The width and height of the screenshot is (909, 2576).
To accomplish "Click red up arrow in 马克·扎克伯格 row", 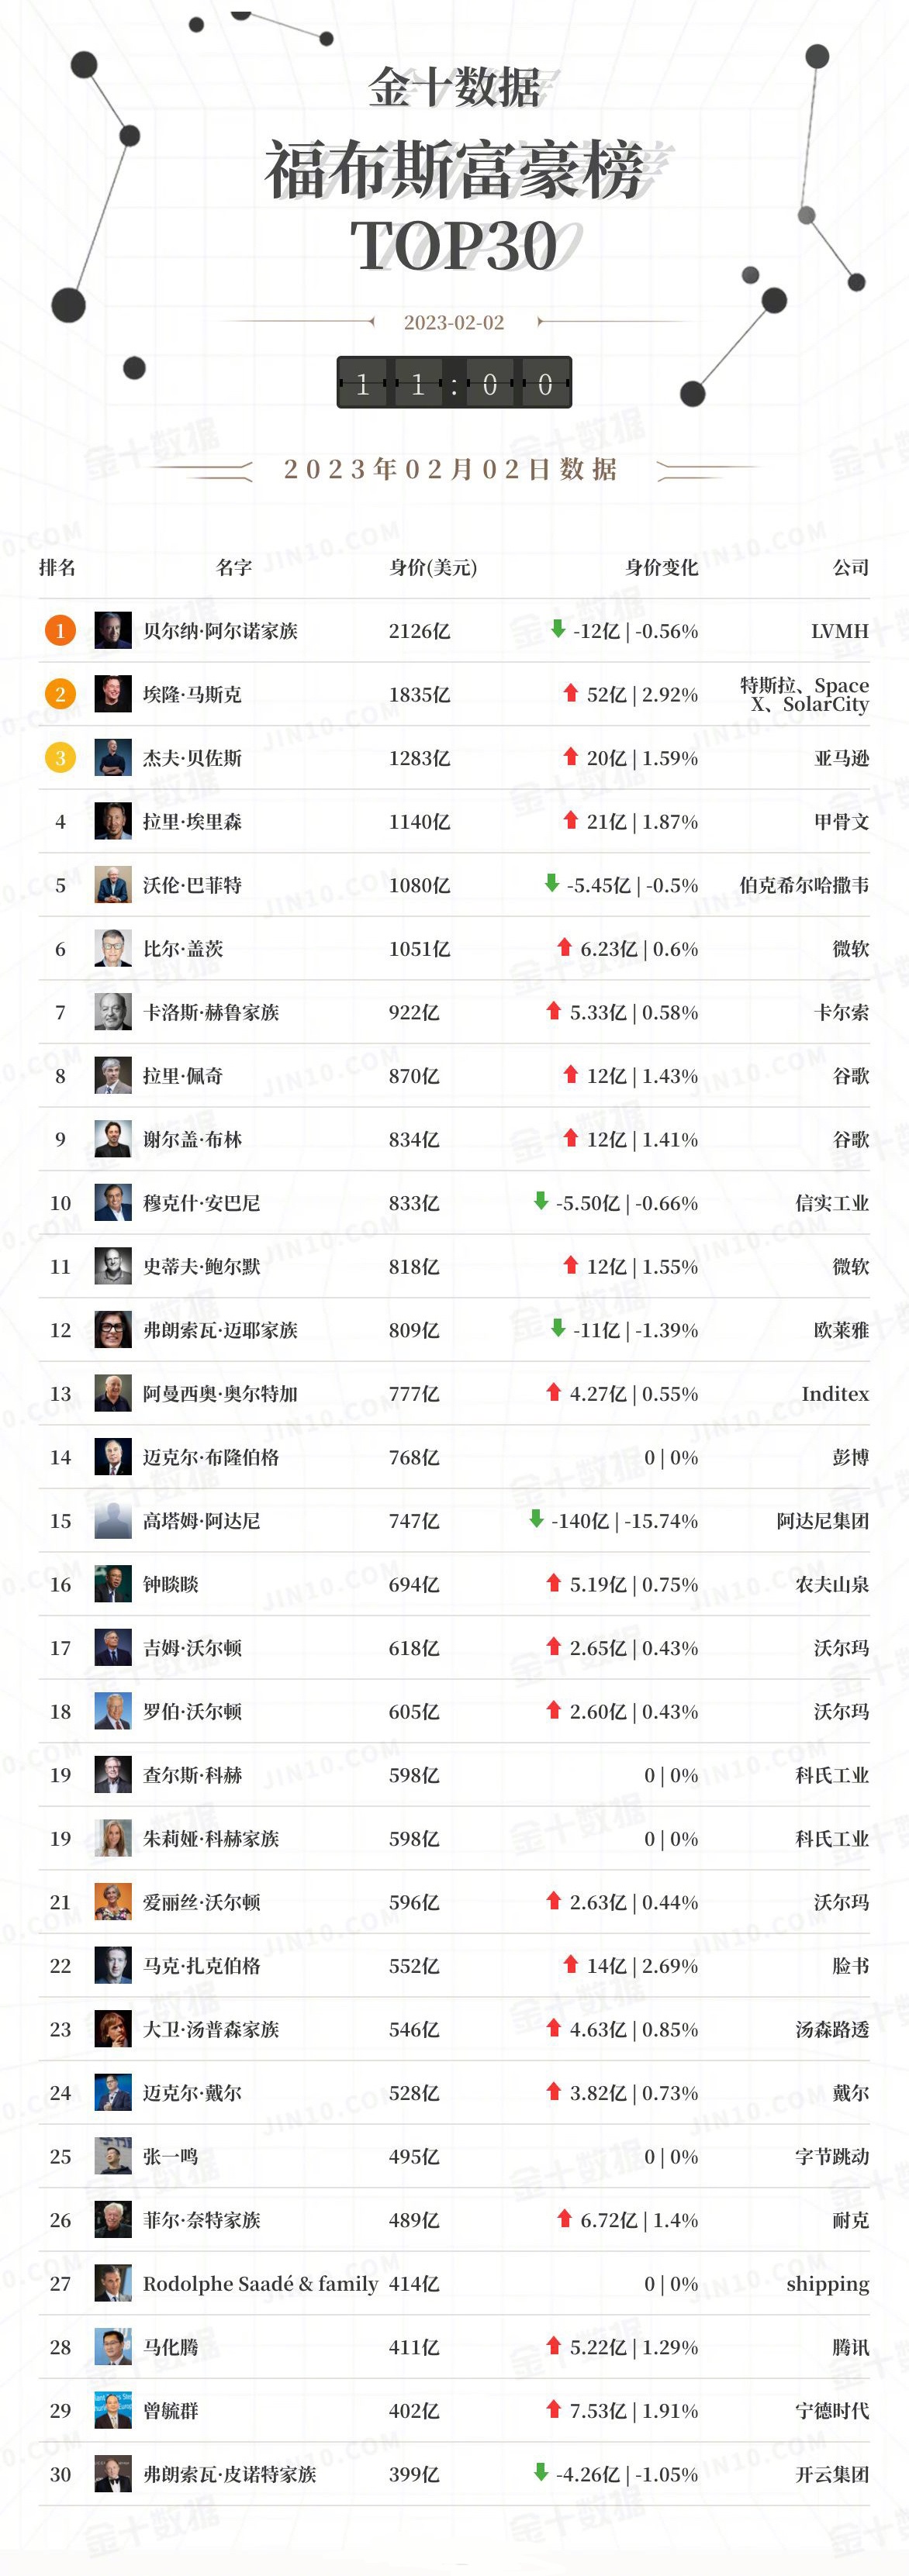I will [x=571, y=1964].
